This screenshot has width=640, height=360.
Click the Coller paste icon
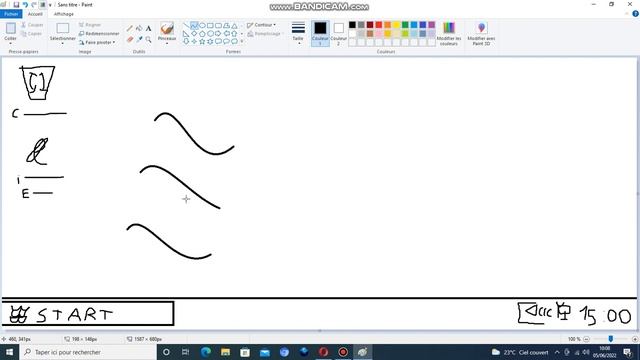click(x=11, y=28)
